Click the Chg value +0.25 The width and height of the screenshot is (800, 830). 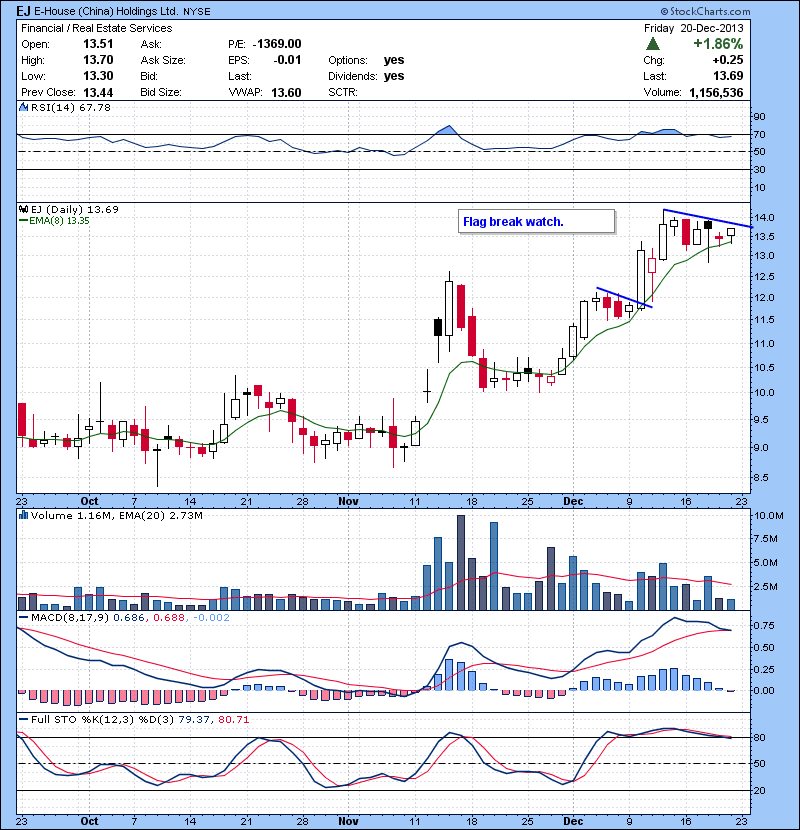[x=728, y=60]
